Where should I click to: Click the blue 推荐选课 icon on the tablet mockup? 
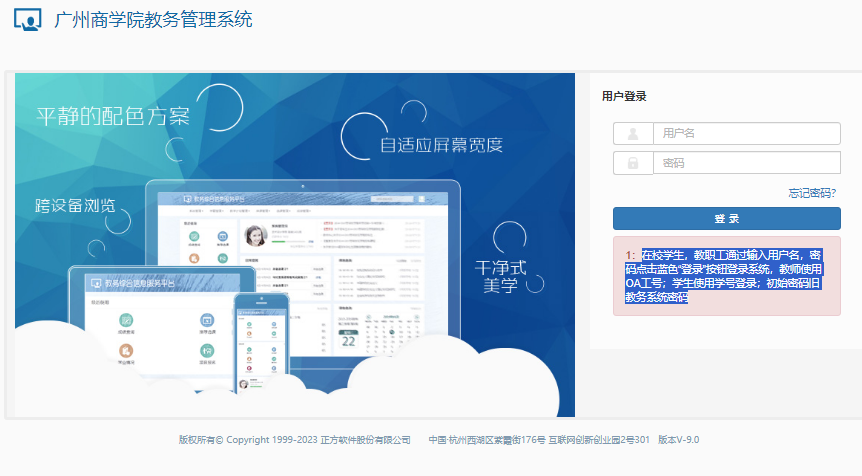click(207, 320)
